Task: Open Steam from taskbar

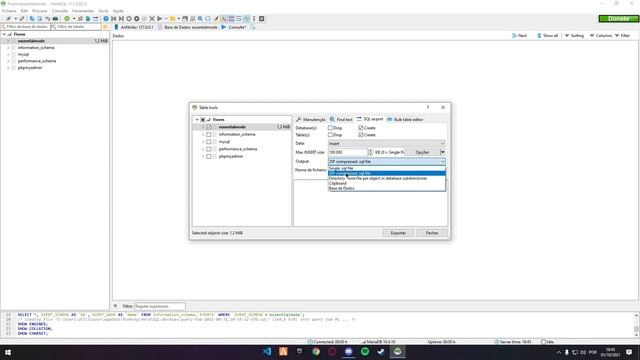Action: pos(381,351)
